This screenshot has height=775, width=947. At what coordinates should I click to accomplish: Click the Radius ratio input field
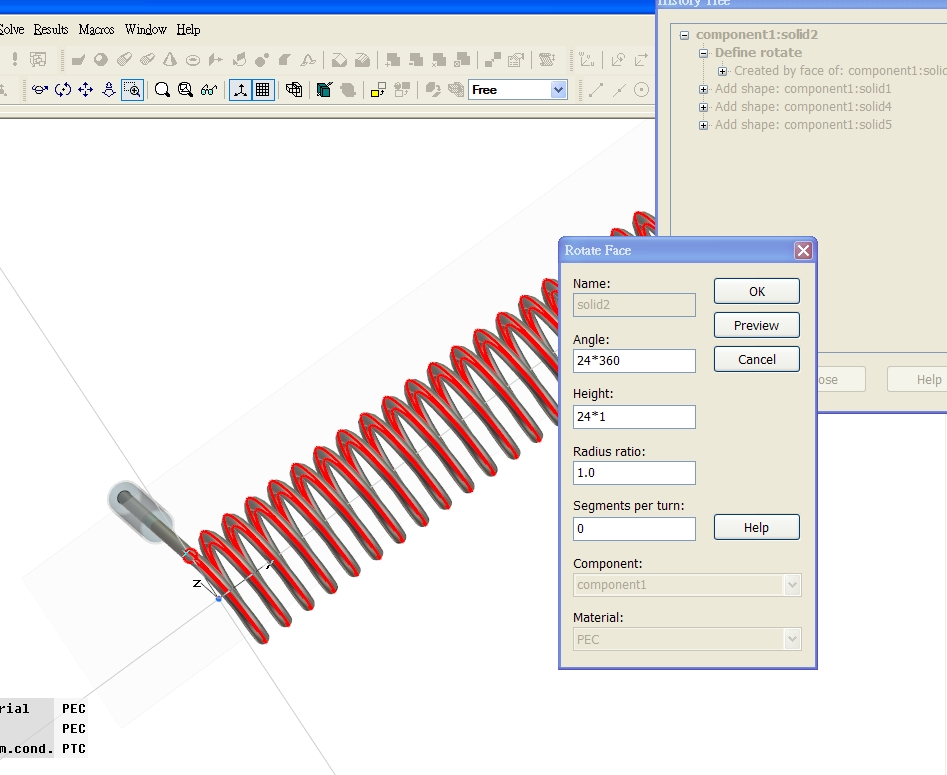634,473
